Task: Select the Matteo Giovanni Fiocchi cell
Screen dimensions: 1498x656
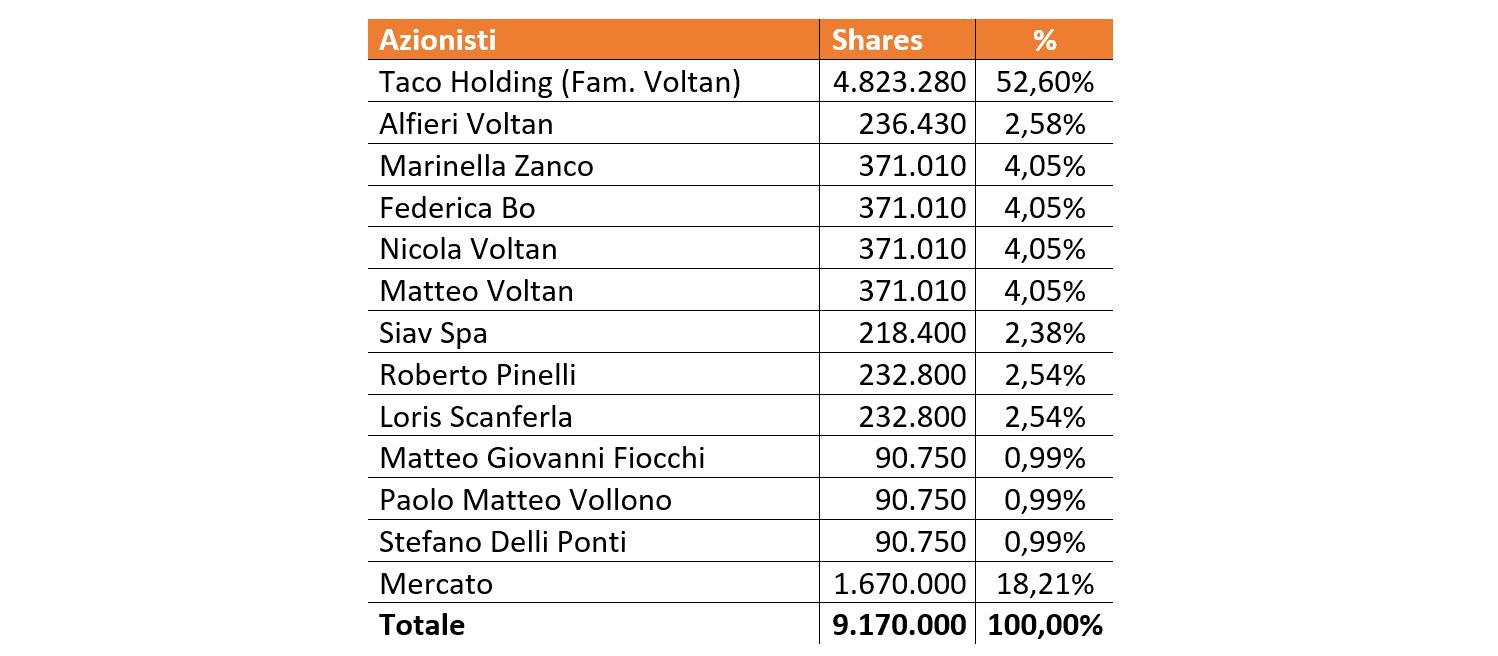Action: [593, 457]
